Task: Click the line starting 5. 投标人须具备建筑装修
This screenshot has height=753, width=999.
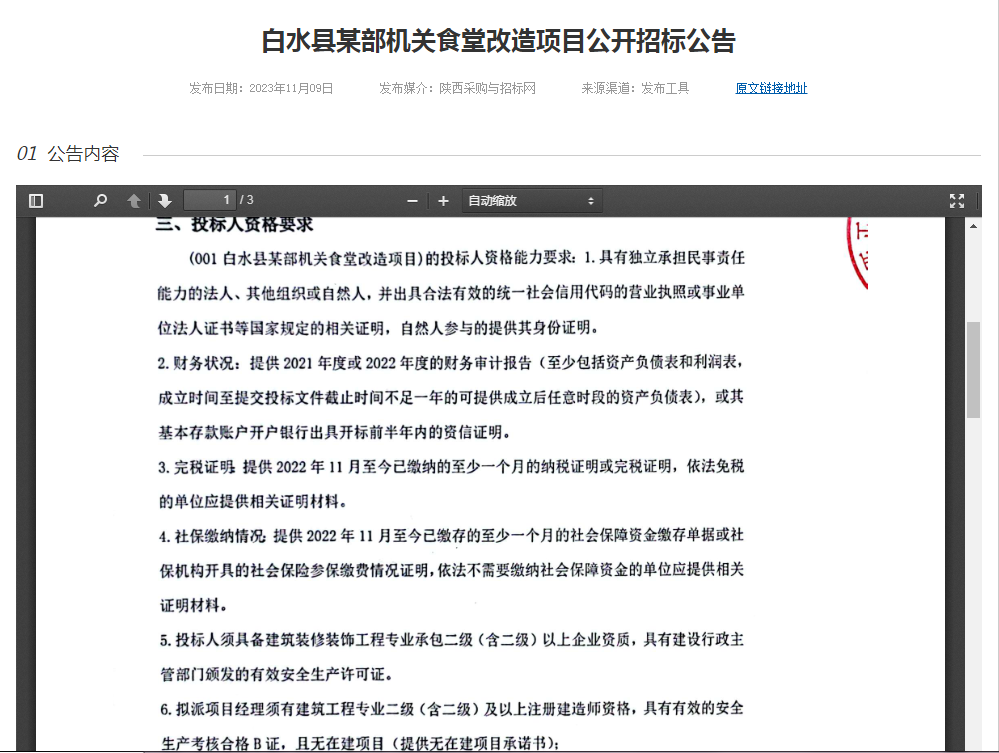Action: 452,640
